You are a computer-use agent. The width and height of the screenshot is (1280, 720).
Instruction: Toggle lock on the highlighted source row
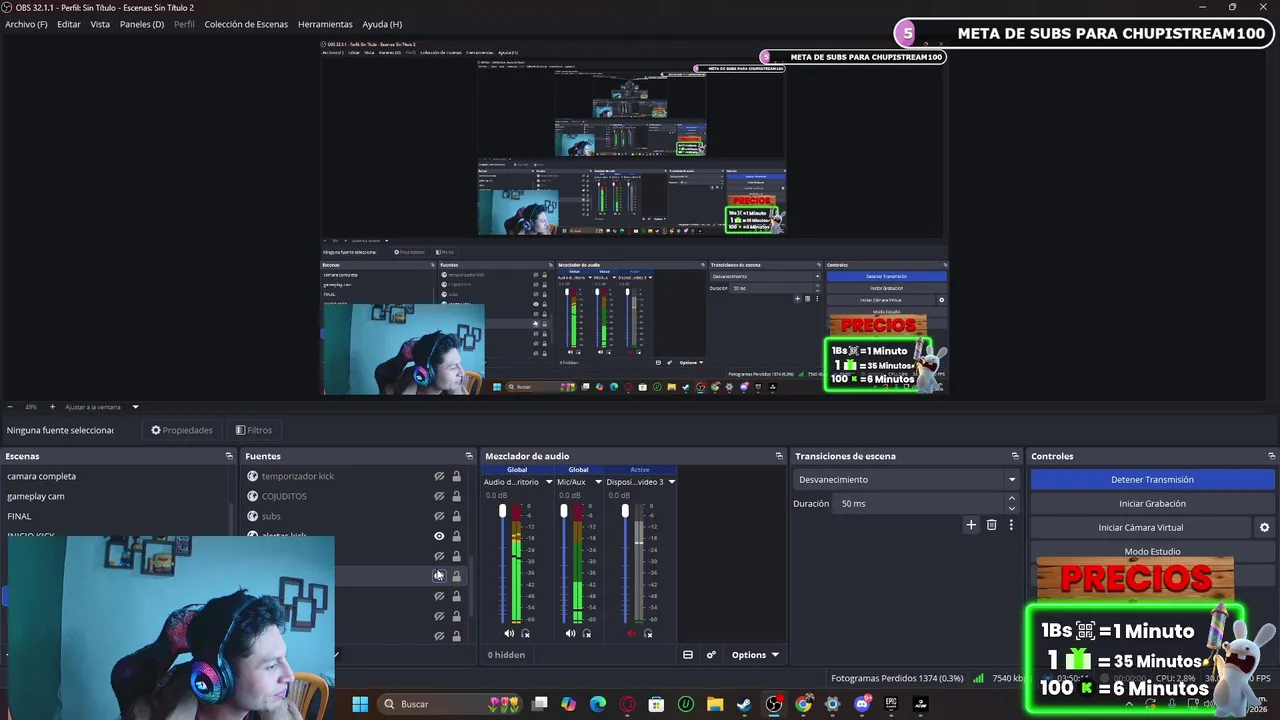[x=456, y=576]
